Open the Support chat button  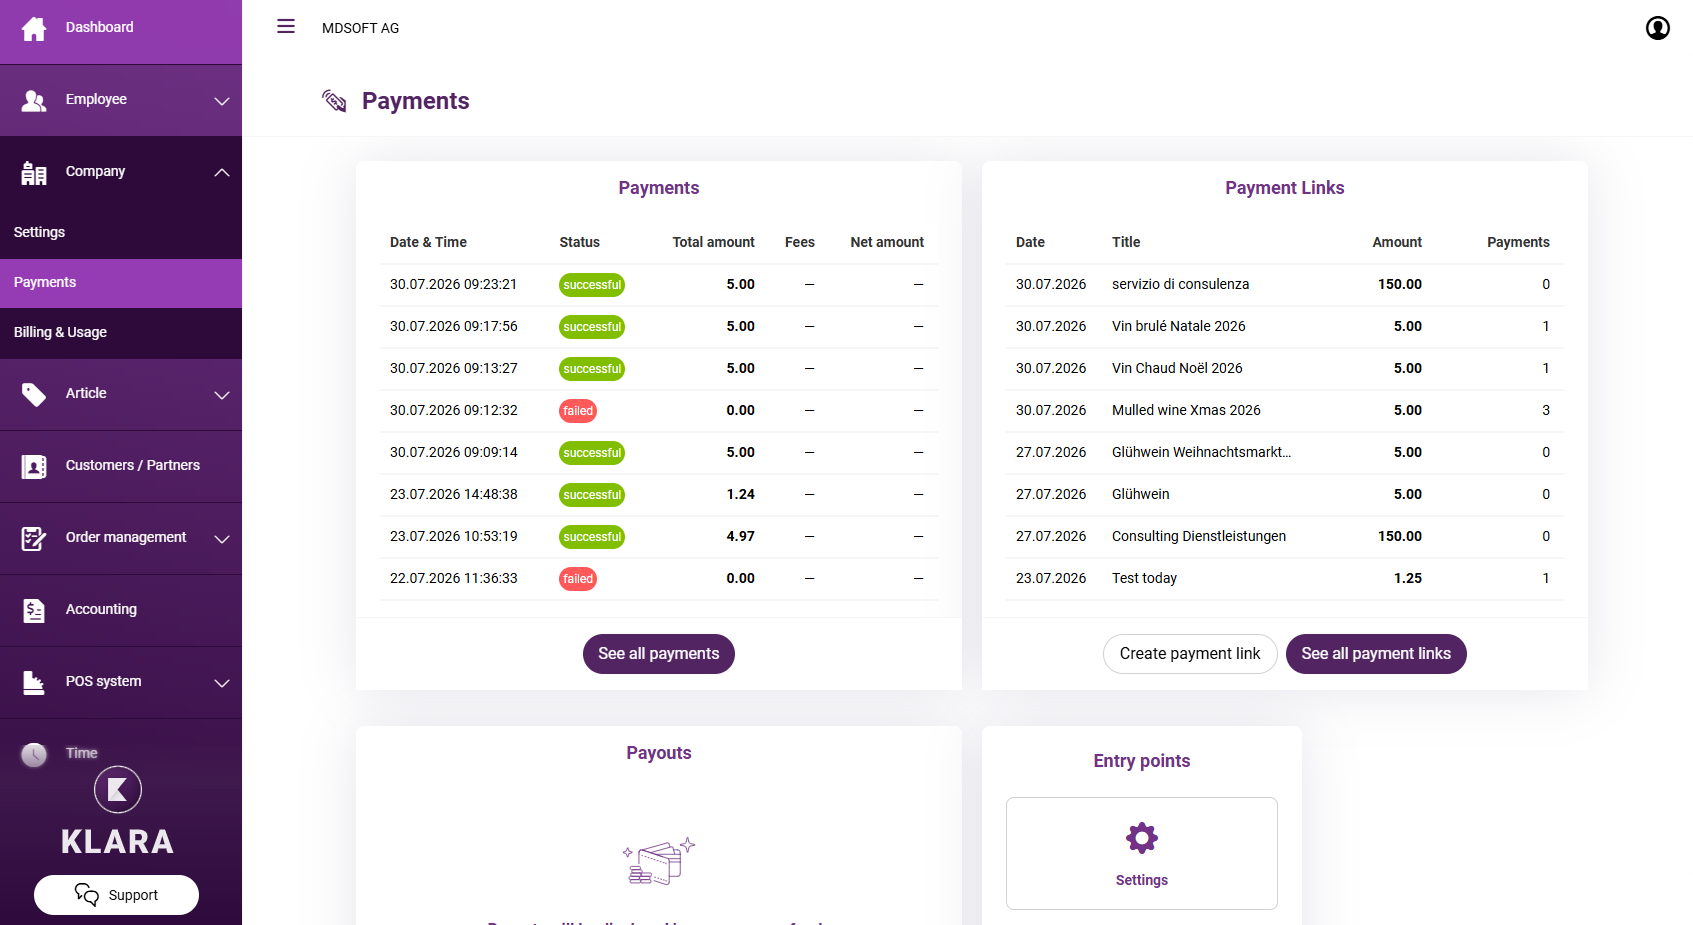[x=116, y=895]
